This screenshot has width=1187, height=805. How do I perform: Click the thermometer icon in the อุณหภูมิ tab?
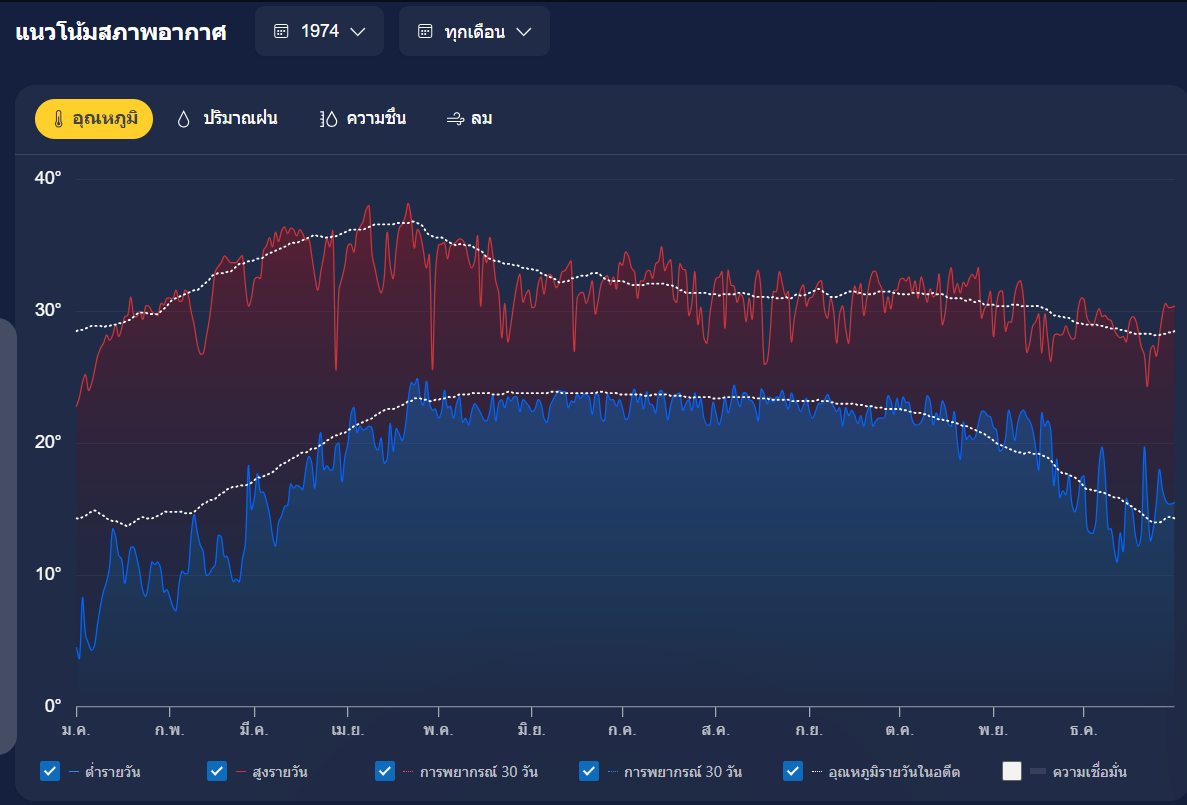pos(59,119)
